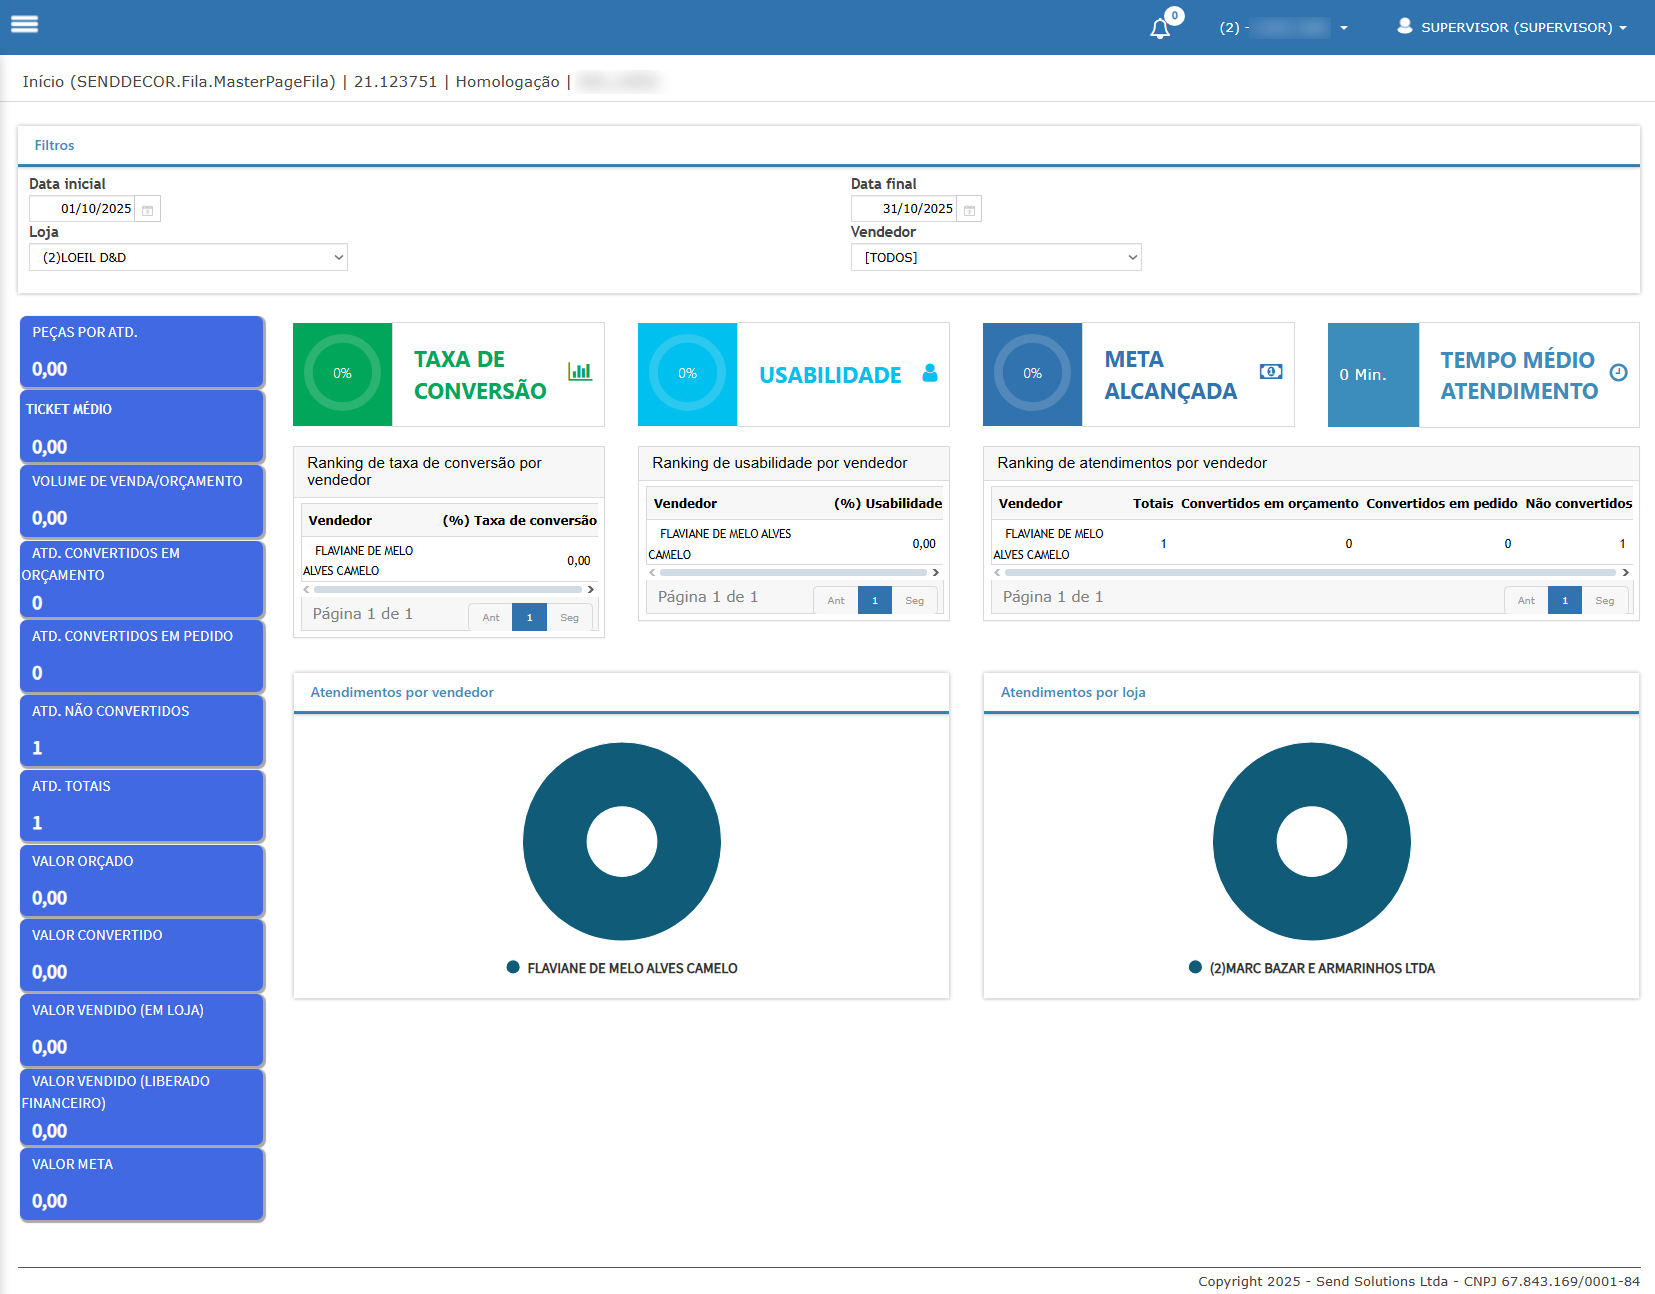1655x1294 pixels.
Task: Click the notification bell icon
Action: [1160, 29]
